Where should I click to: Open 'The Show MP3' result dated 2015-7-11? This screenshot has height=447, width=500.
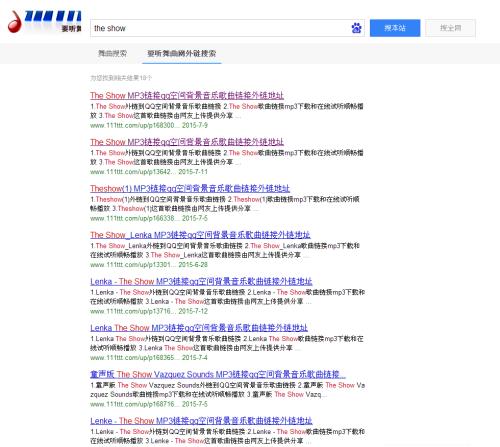click(187, 142)
